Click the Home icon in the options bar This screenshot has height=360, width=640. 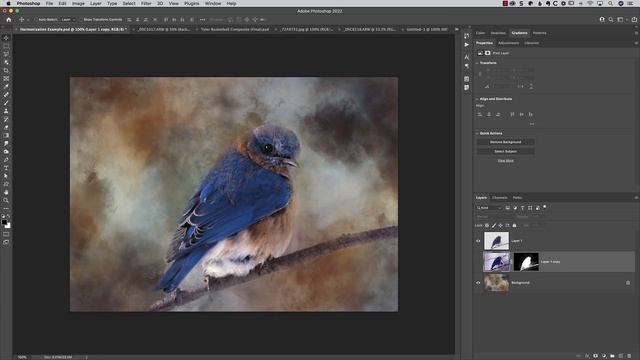[9, 20]
